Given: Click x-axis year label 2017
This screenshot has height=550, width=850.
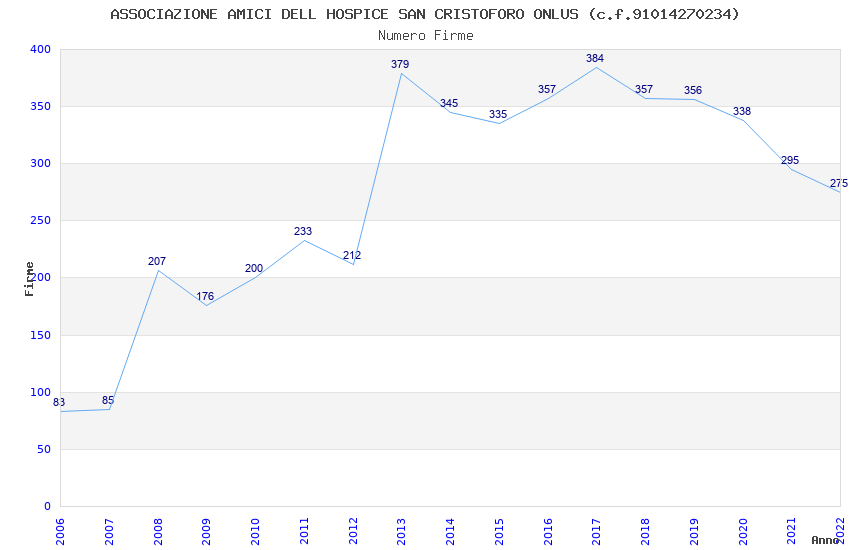Looking at the screenshot, I should pos(596,532).
